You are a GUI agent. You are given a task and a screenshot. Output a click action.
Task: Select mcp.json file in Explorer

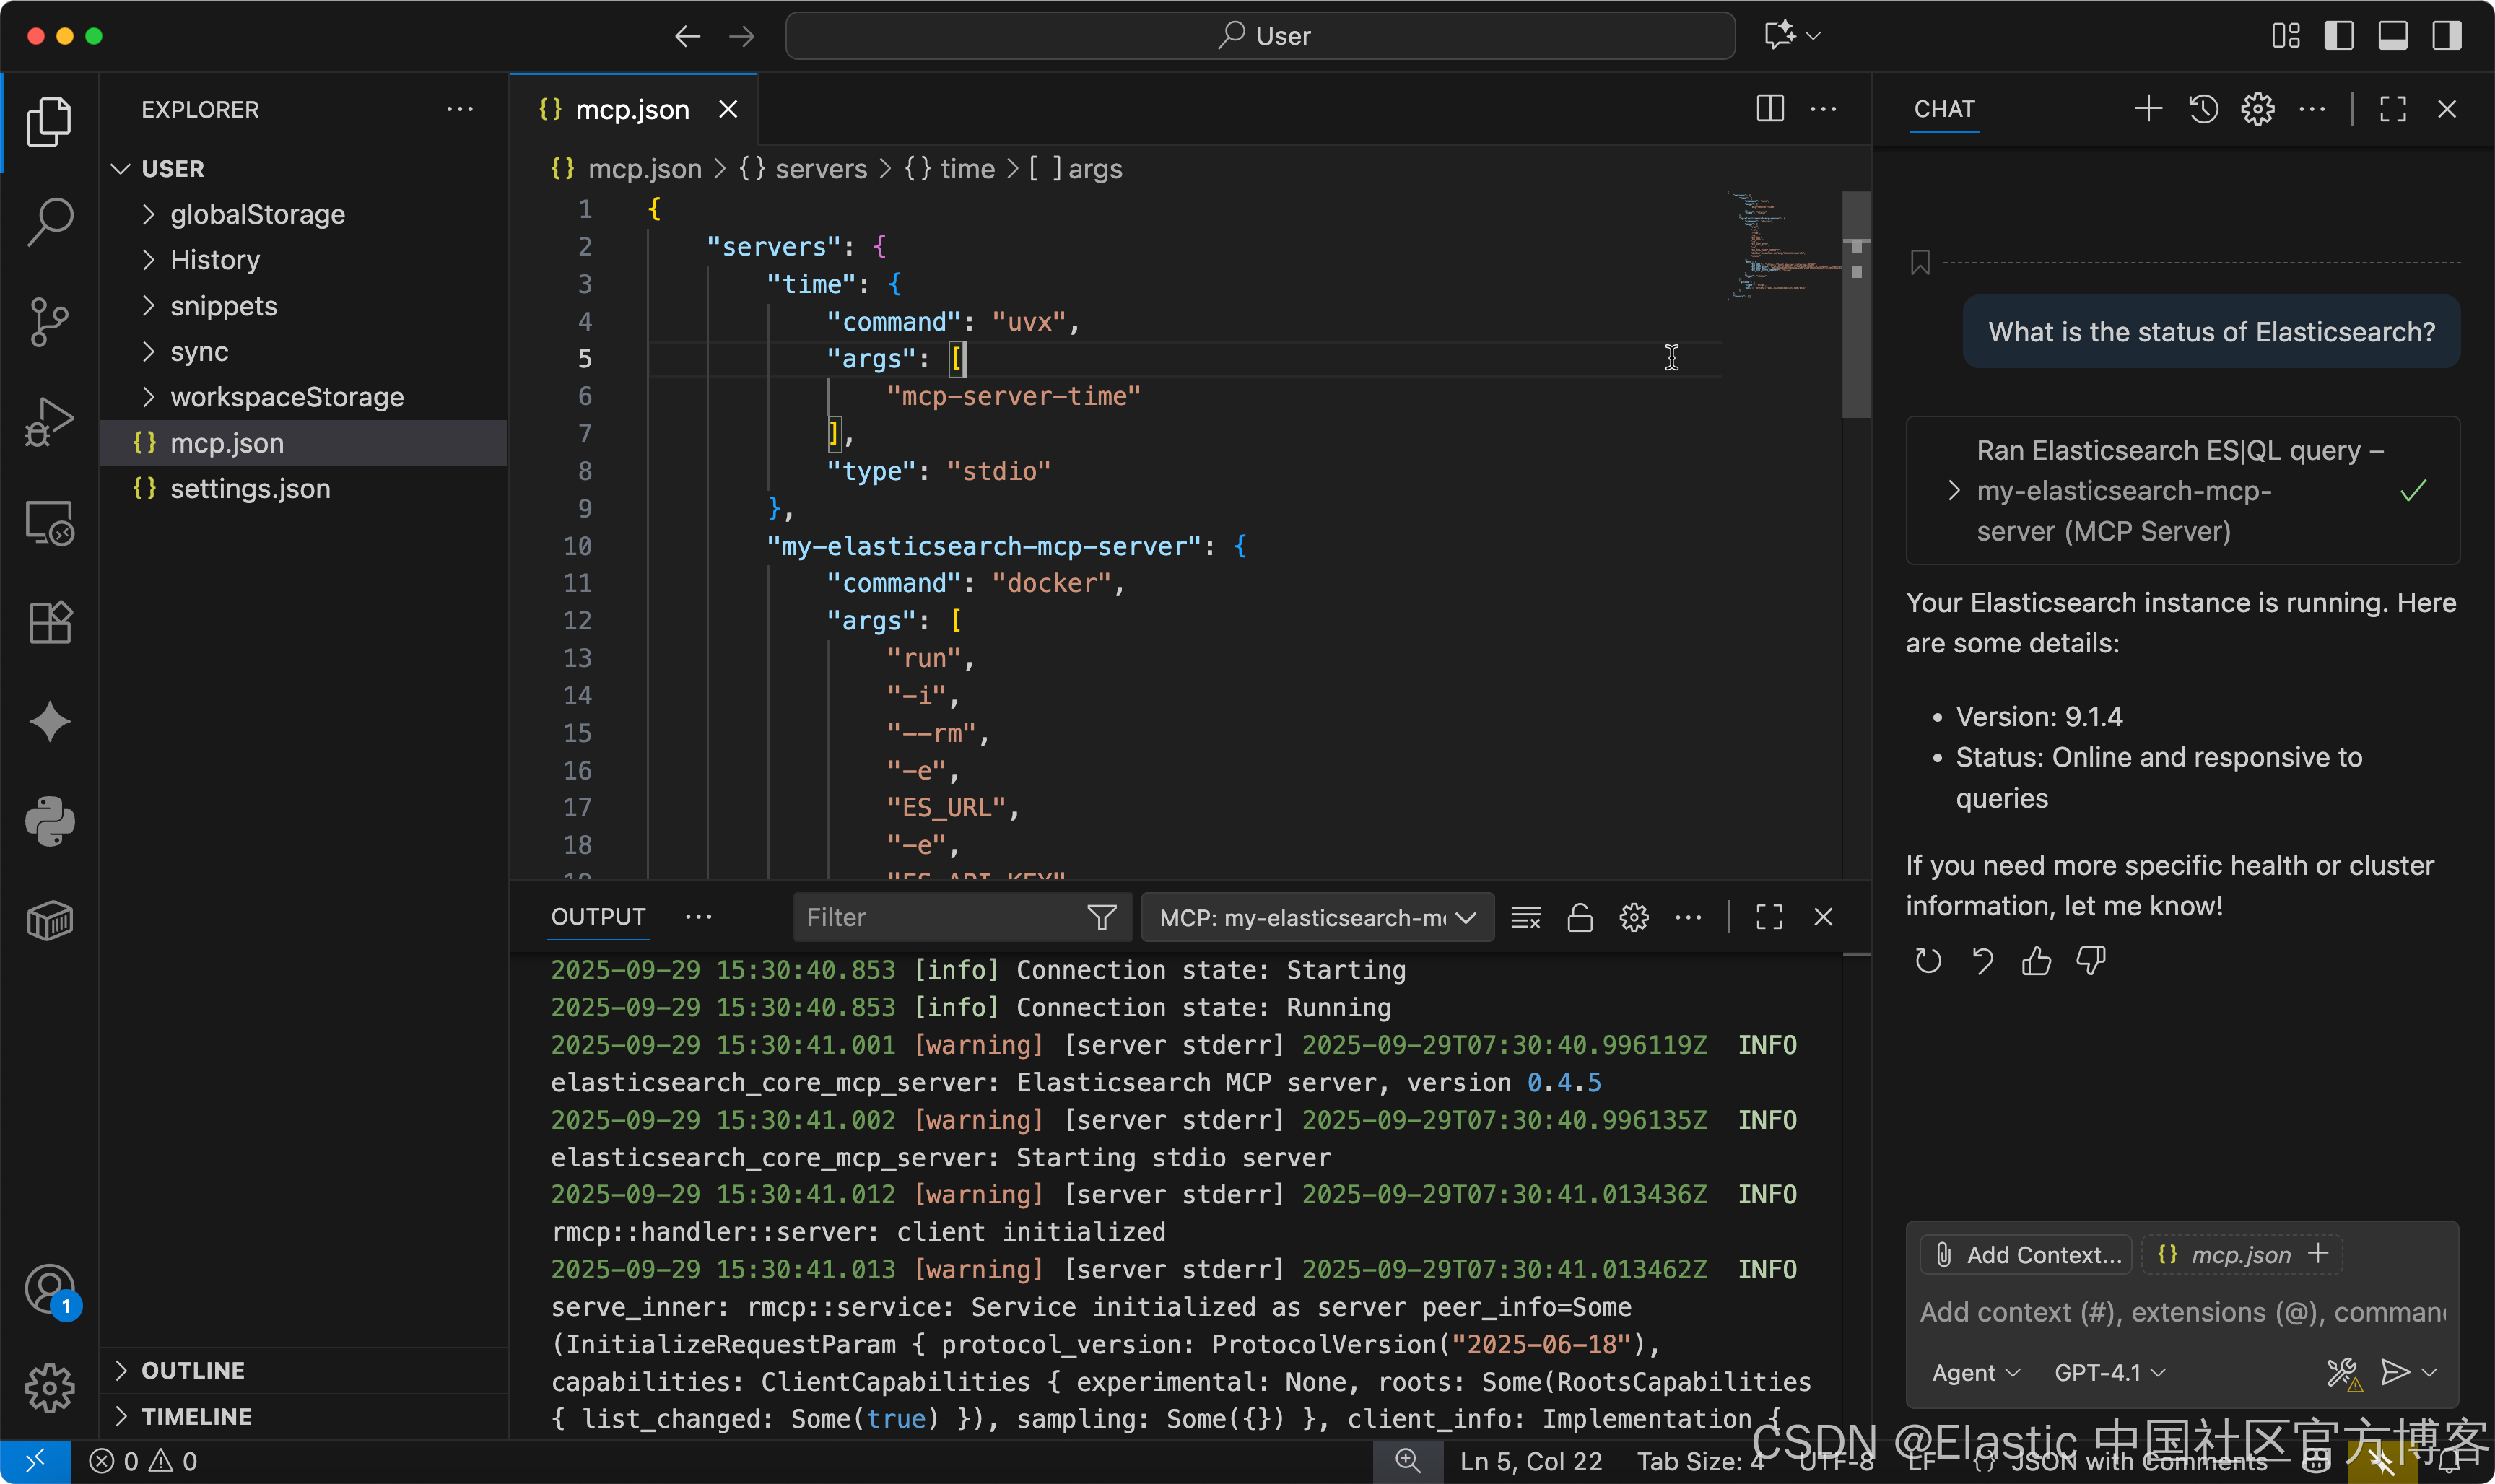point(303,443)
